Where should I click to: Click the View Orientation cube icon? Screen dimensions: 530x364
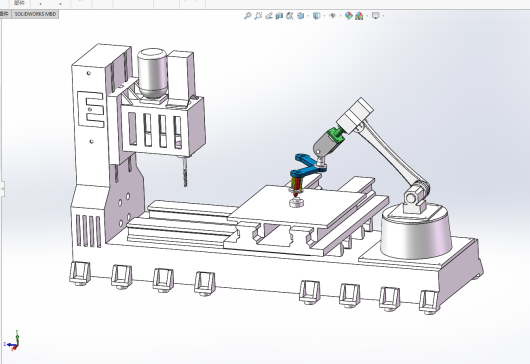tap(300, 16)
